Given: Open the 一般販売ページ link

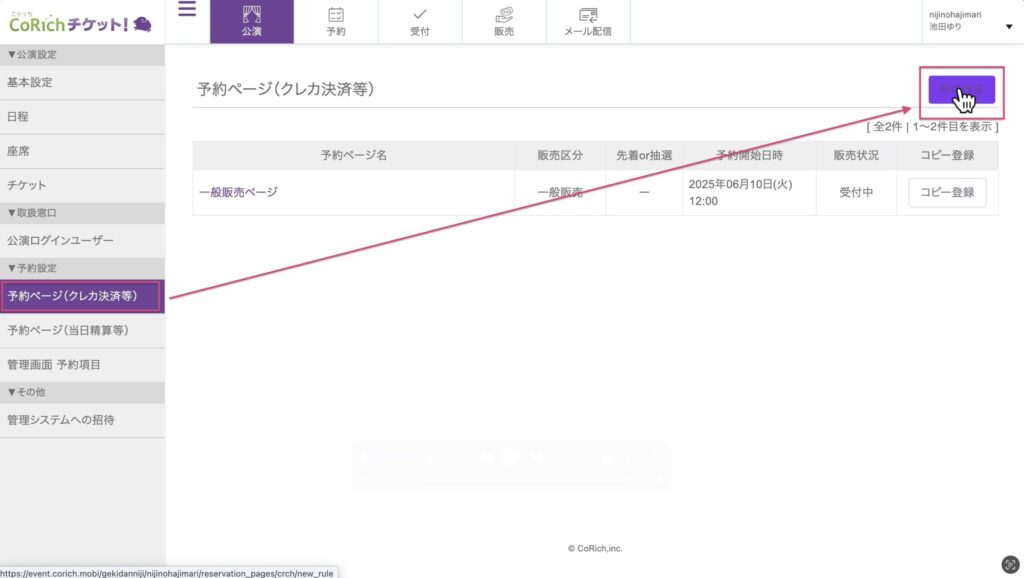Looking at the screenshot, I should (238, 192).
